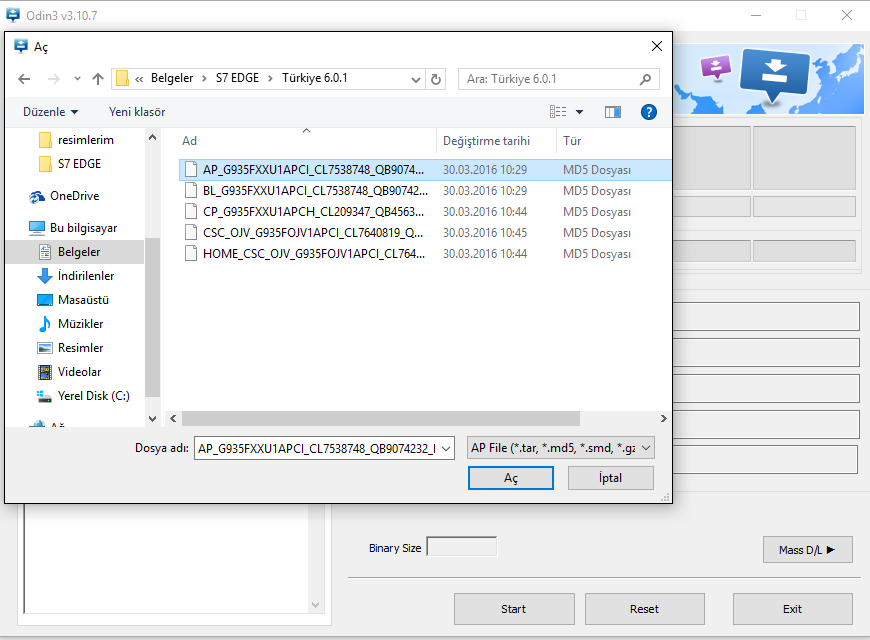Change view layout icon
Image resolution: width=870 pixels, height=640 pixels.
(x=559, y=112)
